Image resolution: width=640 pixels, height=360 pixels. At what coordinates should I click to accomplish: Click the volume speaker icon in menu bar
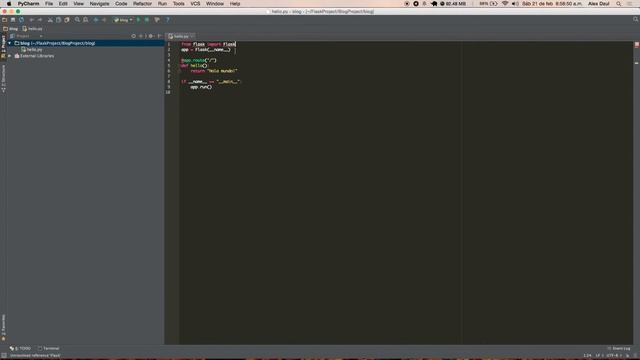516,4
